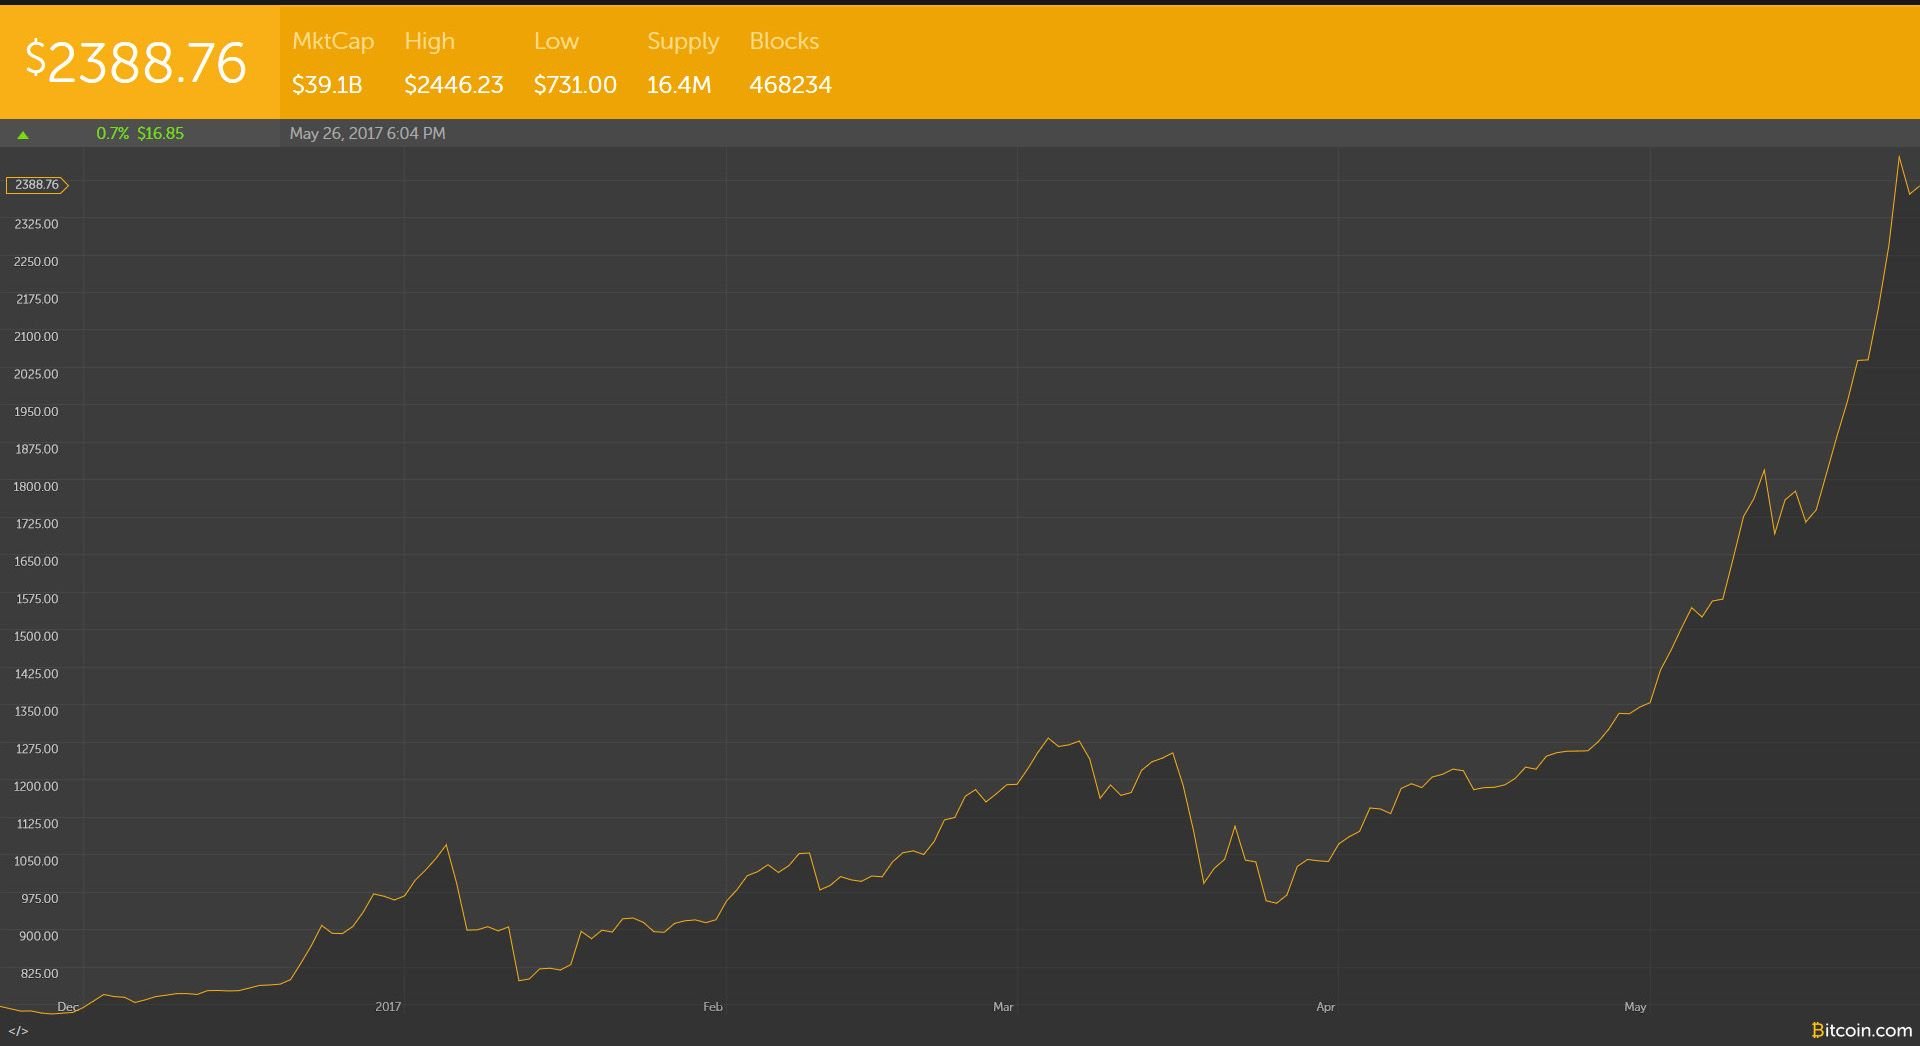1920x1046 pixels.
Task: Click the Mar x-axis label
Action: (x=1003, y=1007)
